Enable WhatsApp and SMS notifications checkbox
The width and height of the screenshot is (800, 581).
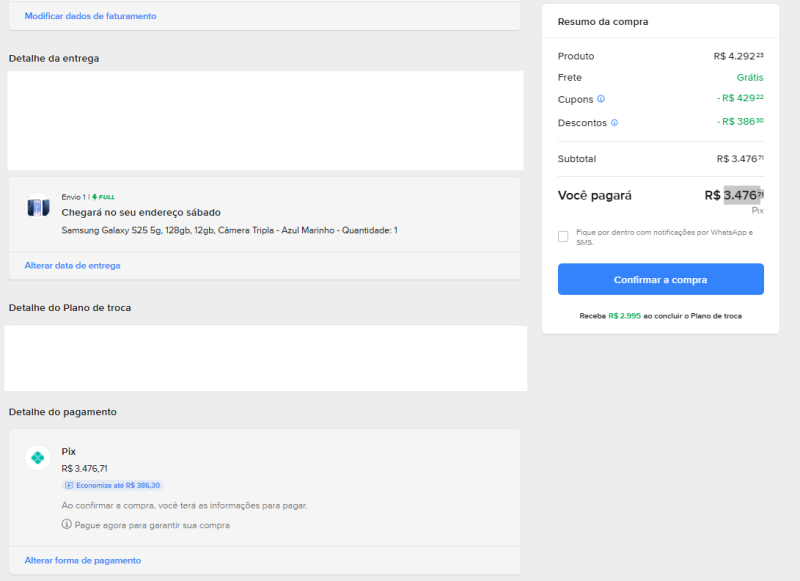click(563, 237)
